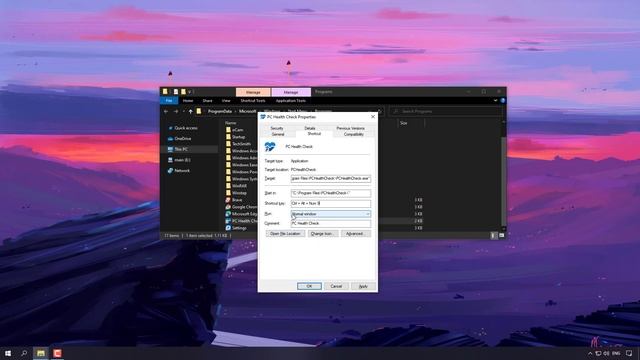This screenshot has height=360, width=640.
Task: Select Network in the navigation pane
Action: pos(179,171)
